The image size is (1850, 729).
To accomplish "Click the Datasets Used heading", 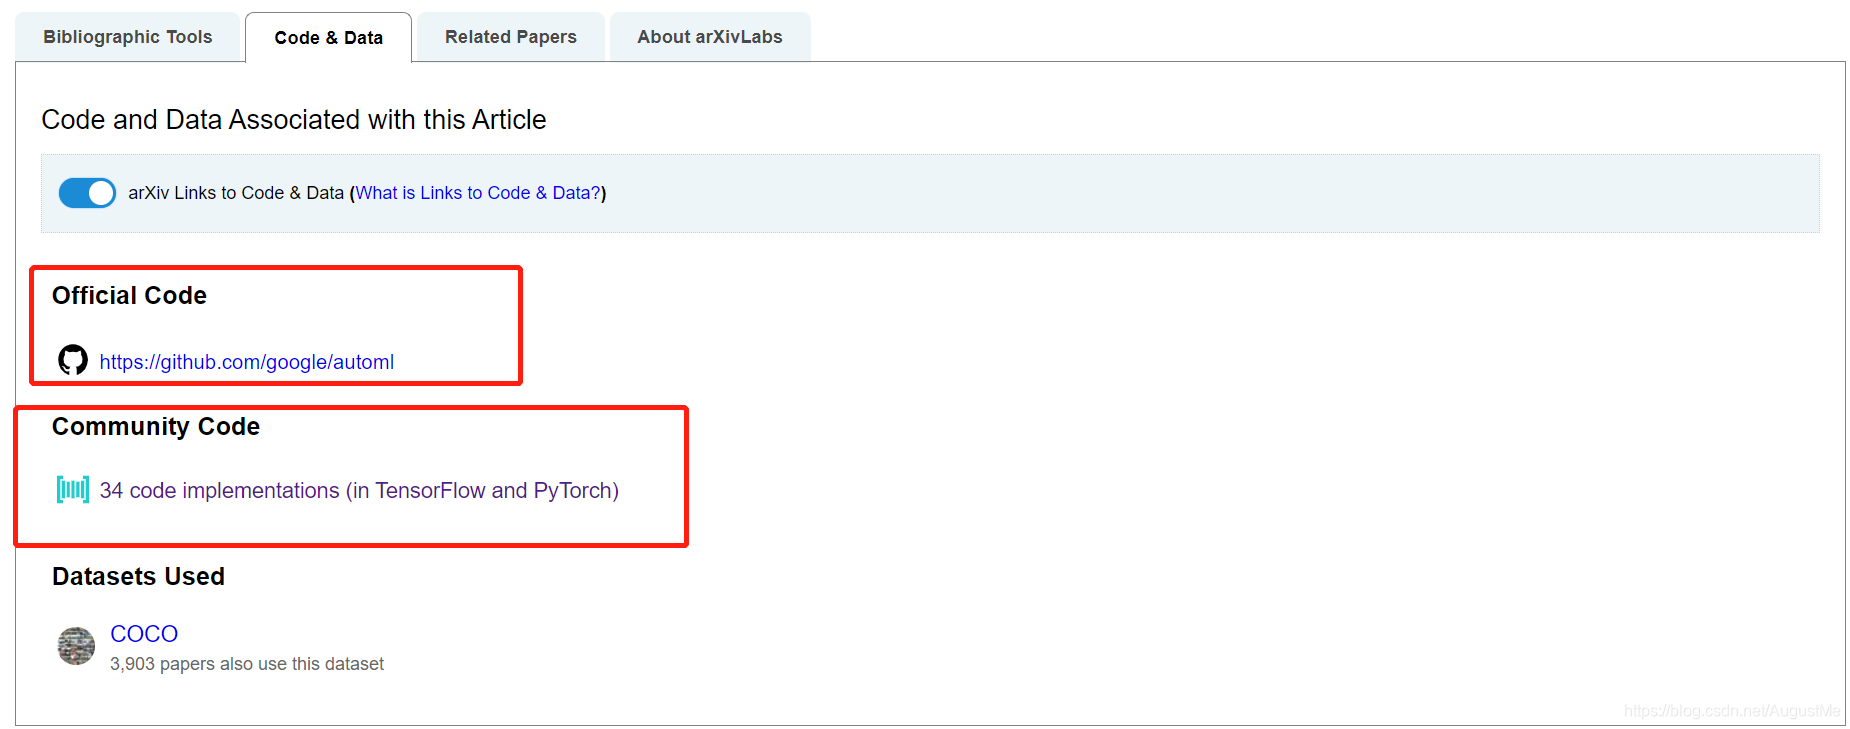I will [138, 577].
